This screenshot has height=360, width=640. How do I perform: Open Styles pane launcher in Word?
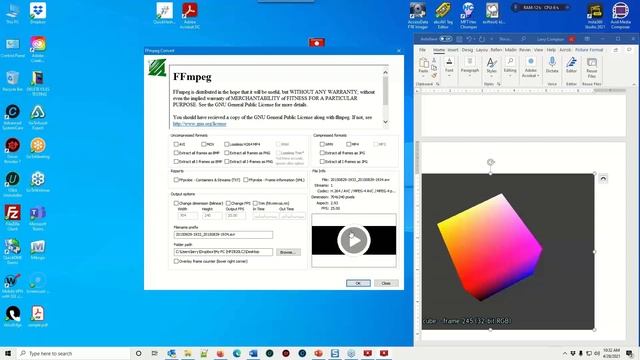499,84
